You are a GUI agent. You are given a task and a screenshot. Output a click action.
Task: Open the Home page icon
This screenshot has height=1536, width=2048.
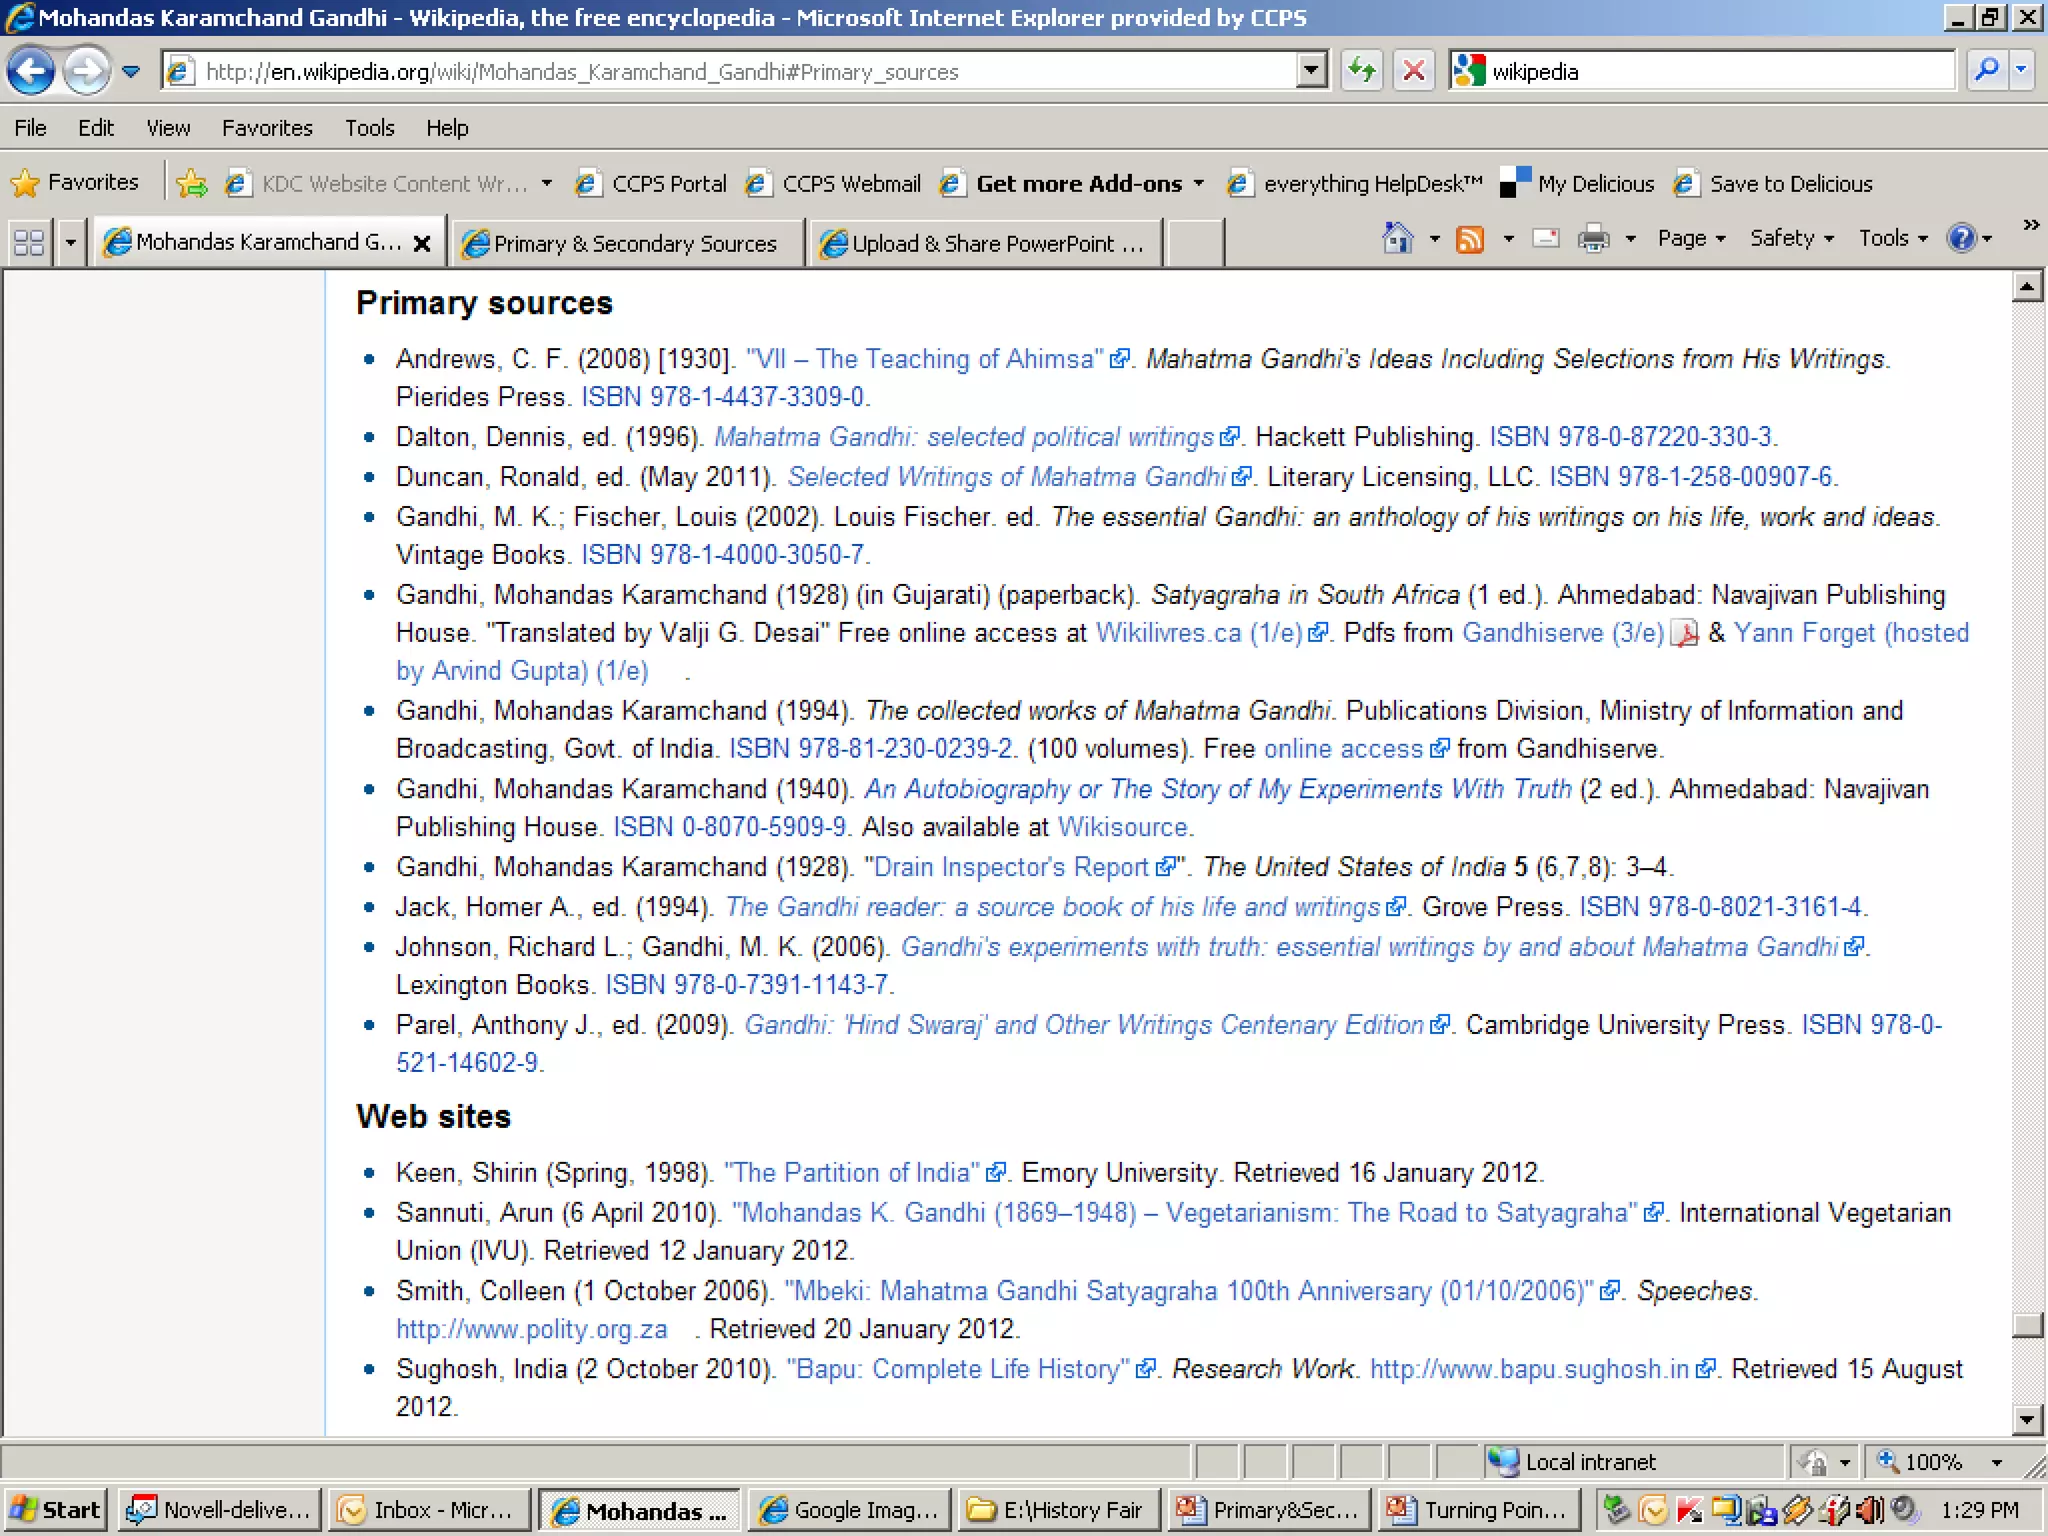click(1398, 239)
